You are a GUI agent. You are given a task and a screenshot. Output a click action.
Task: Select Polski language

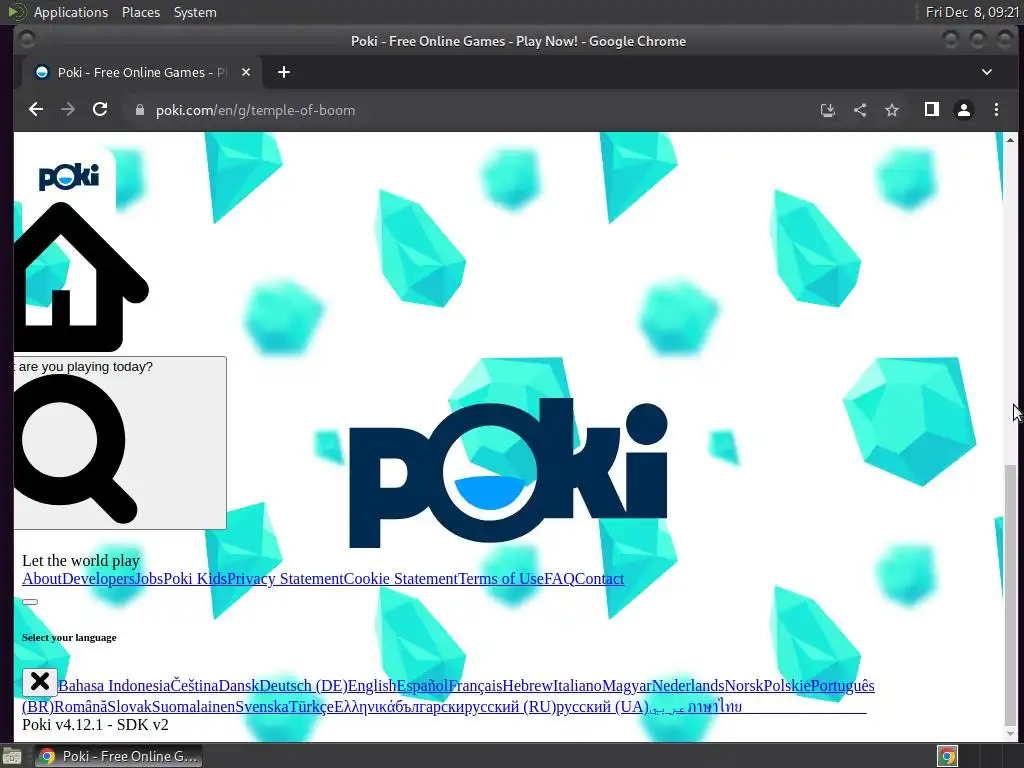(x=786, y=686)
